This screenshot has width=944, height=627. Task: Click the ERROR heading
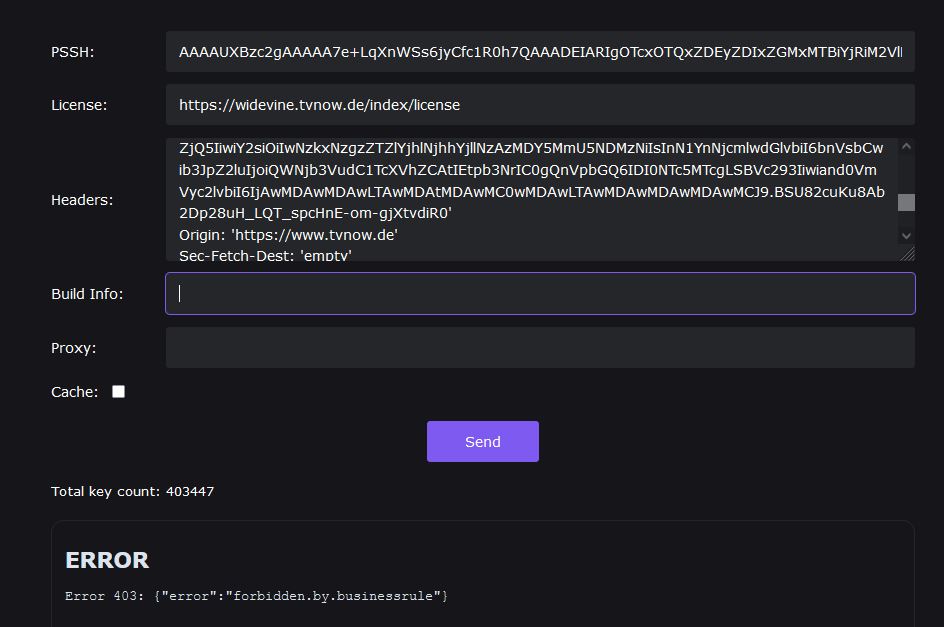107,560
